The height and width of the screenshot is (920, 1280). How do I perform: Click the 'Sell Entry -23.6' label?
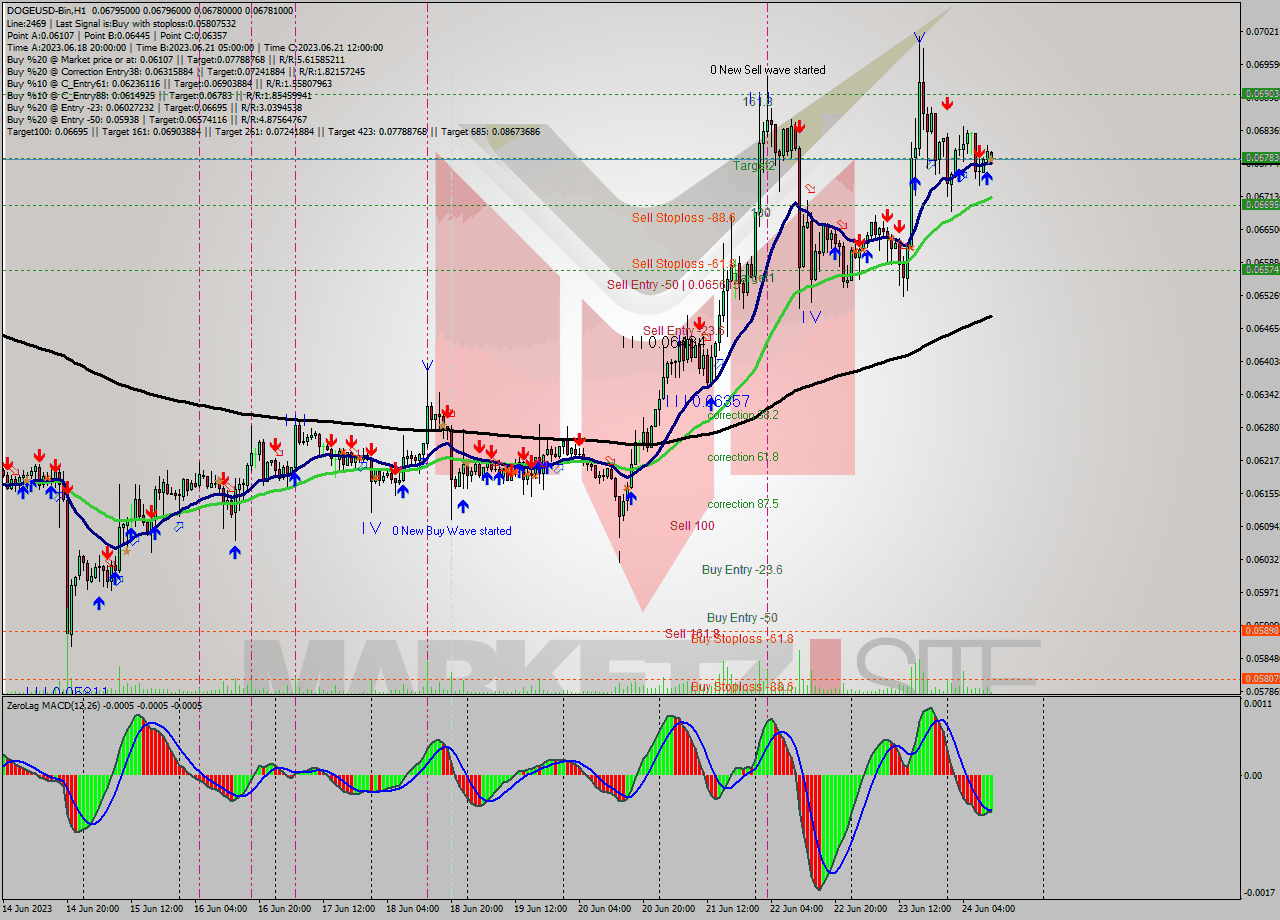(x=683, y=330)
